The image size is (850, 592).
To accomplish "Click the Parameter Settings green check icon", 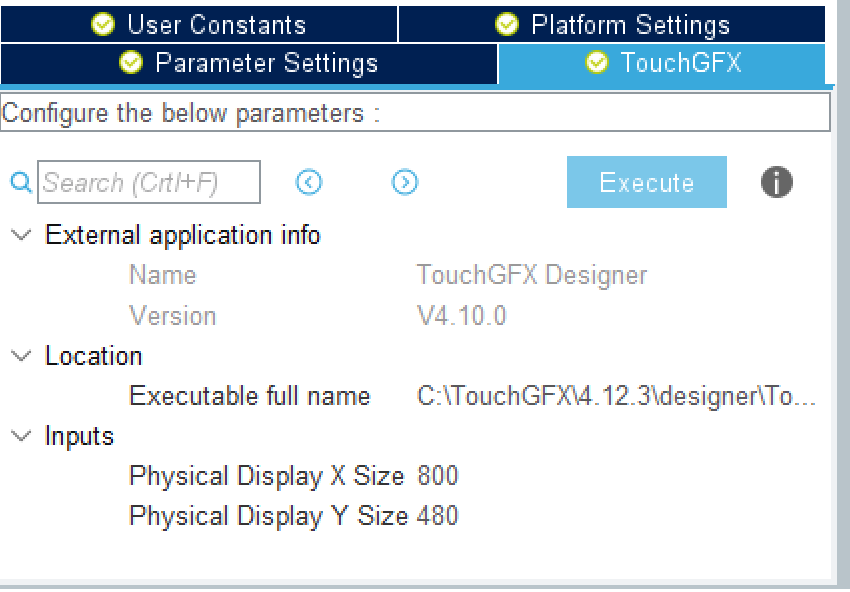I will click(x=131, y=62).
